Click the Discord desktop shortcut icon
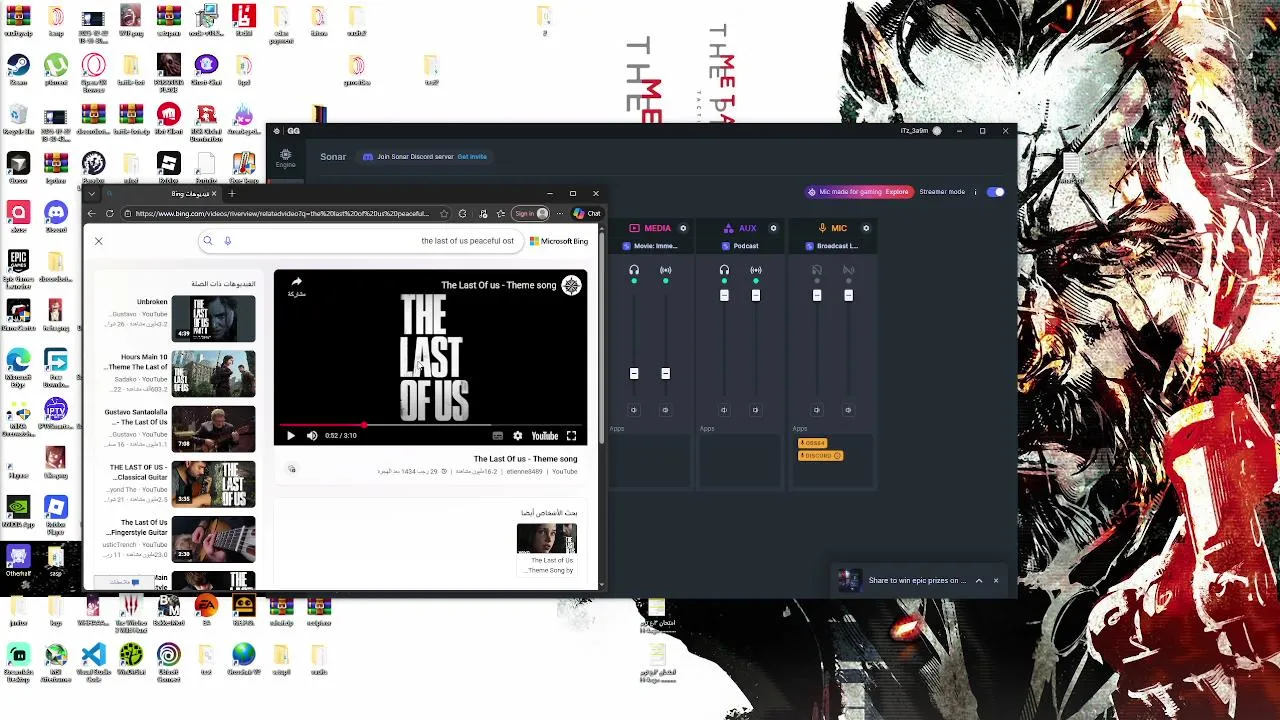Image resolution: width=1280 pixels, height=720 pixels. (56, 212)
